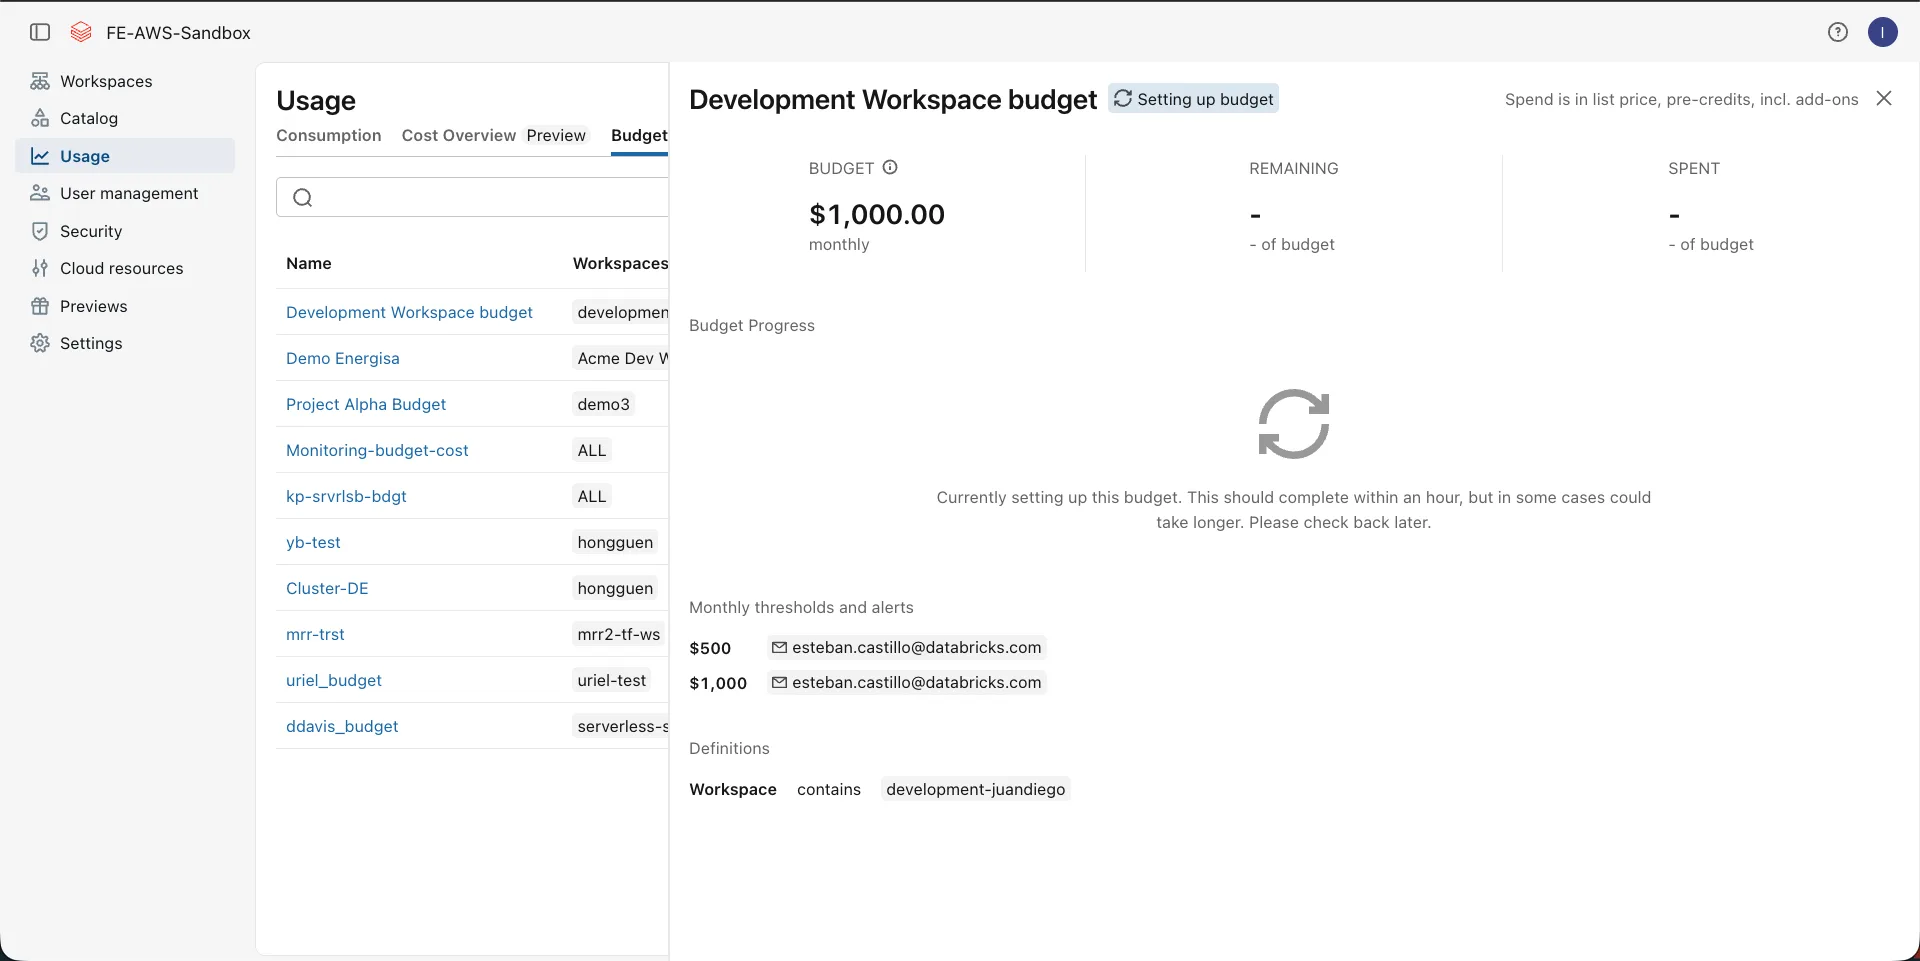Click the Setting up budget status badge
This screenshot has height=961, width=1920.
point(1194,98)
